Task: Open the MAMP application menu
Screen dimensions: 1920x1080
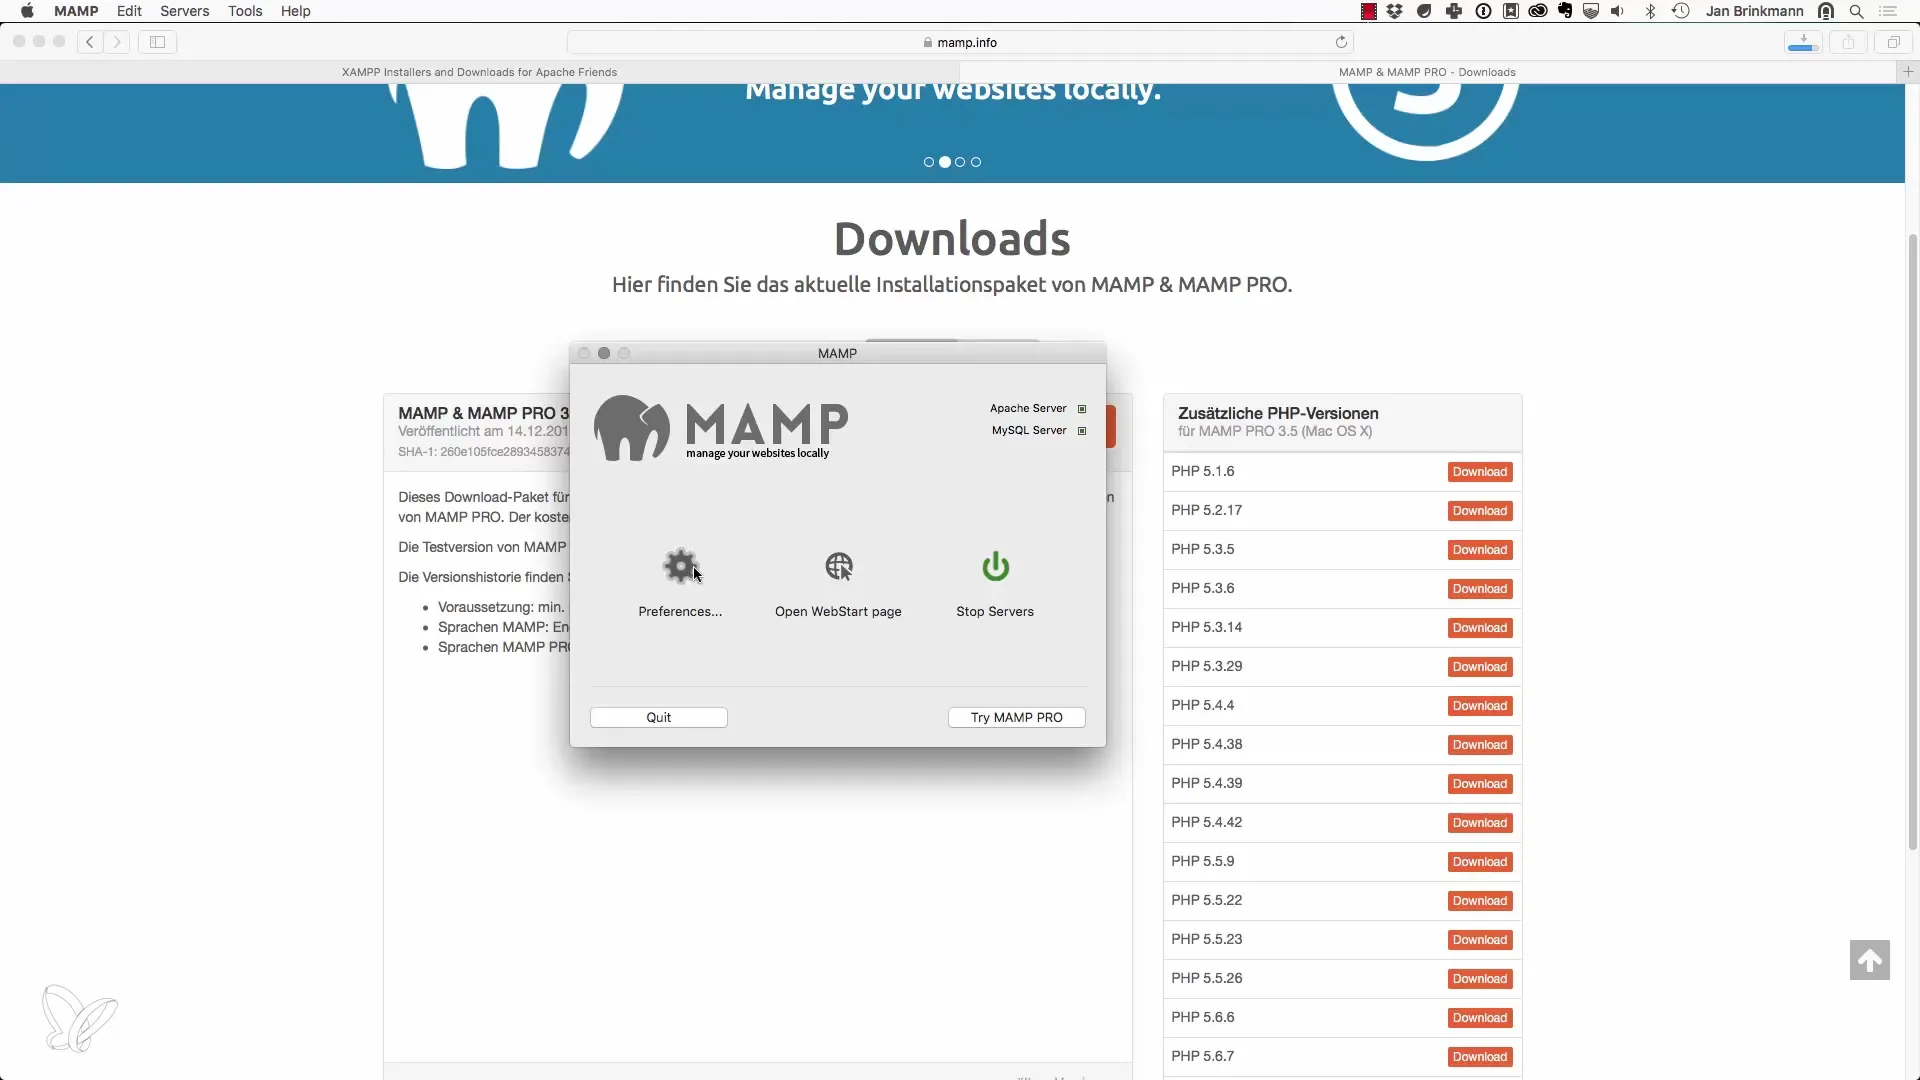Action: (x=76, y=11)
